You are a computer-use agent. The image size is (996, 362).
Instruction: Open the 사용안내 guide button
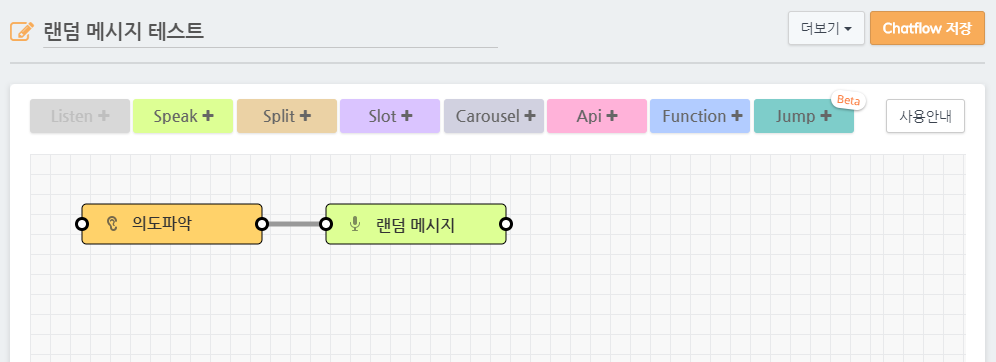(x=925, y=116)
